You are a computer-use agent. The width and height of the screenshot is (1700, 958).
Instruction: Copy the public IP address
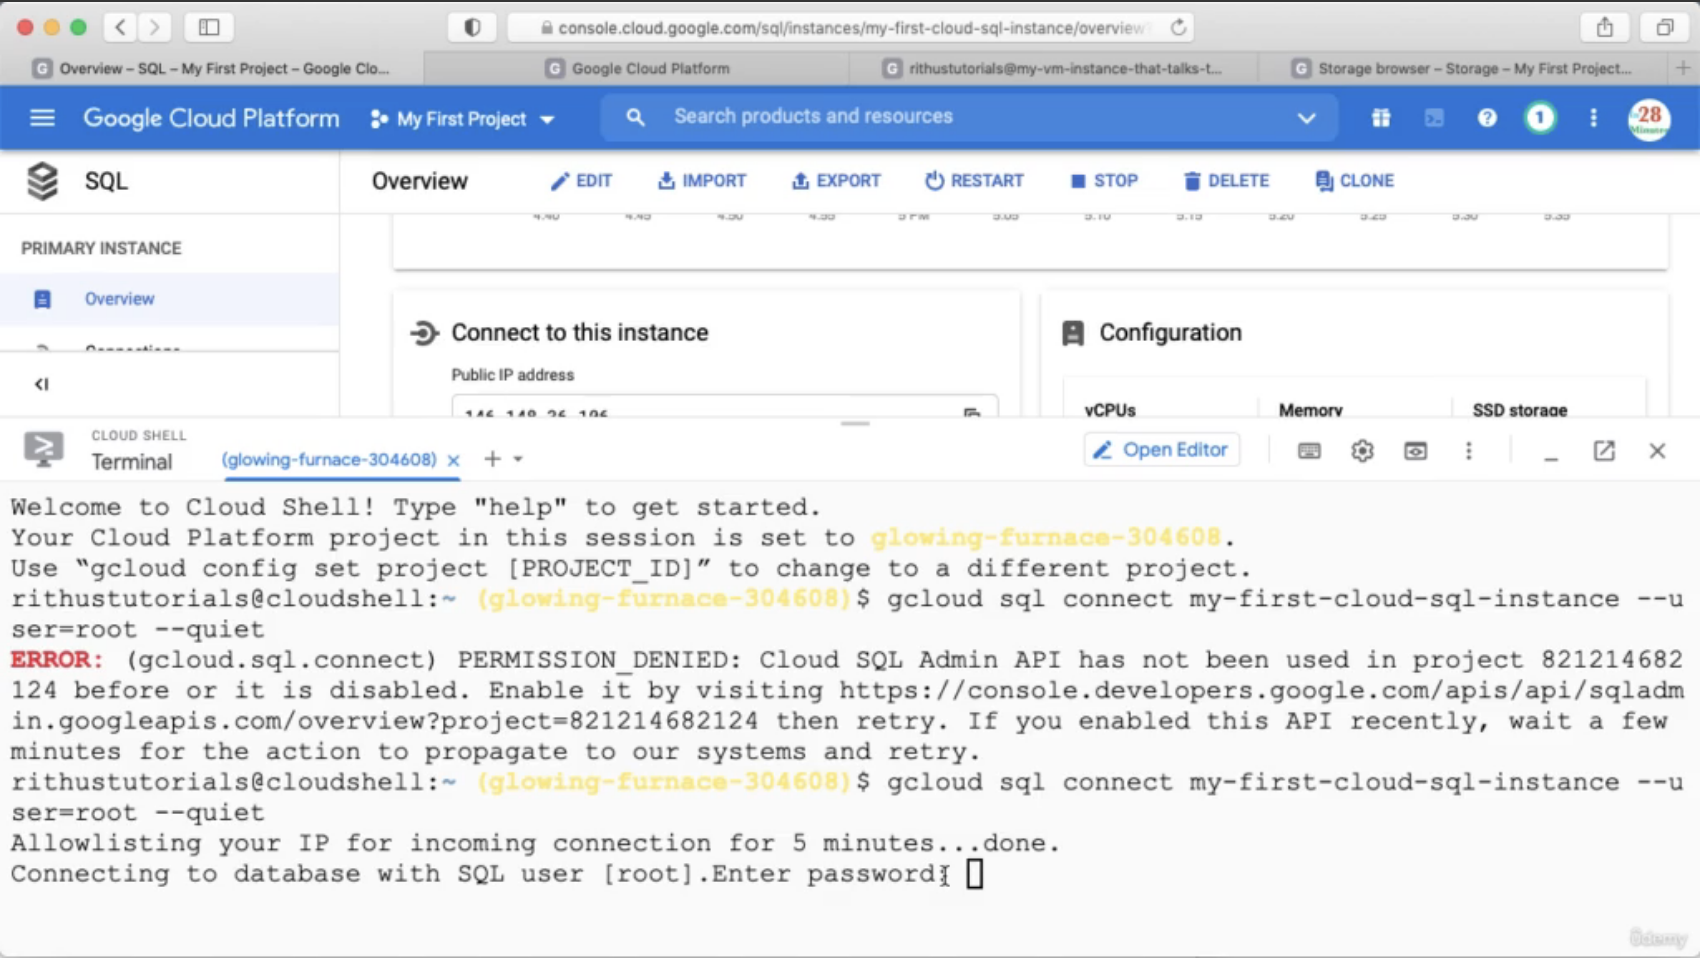(972, 411)
